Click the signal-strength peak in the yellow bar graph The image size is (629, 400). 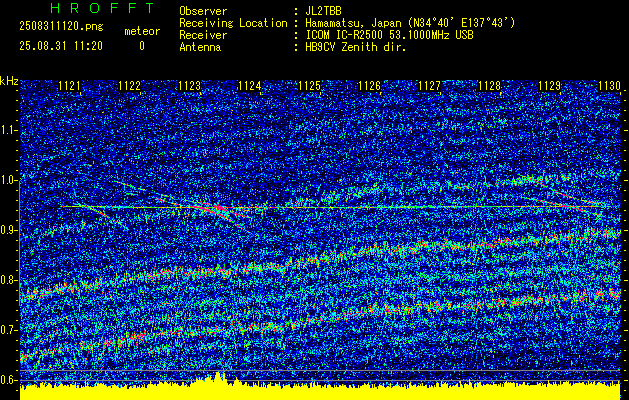pyautogui.click(x=218, y=376)
